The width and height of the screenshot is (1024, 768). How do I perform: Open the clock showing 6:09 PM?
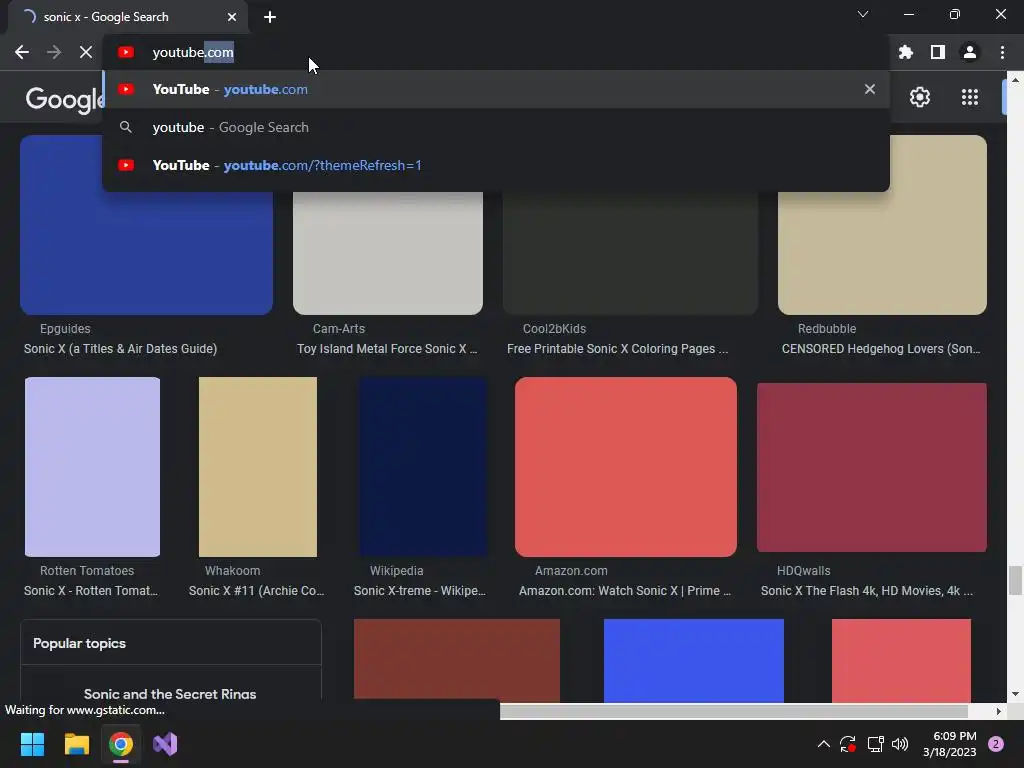(950, 744)
